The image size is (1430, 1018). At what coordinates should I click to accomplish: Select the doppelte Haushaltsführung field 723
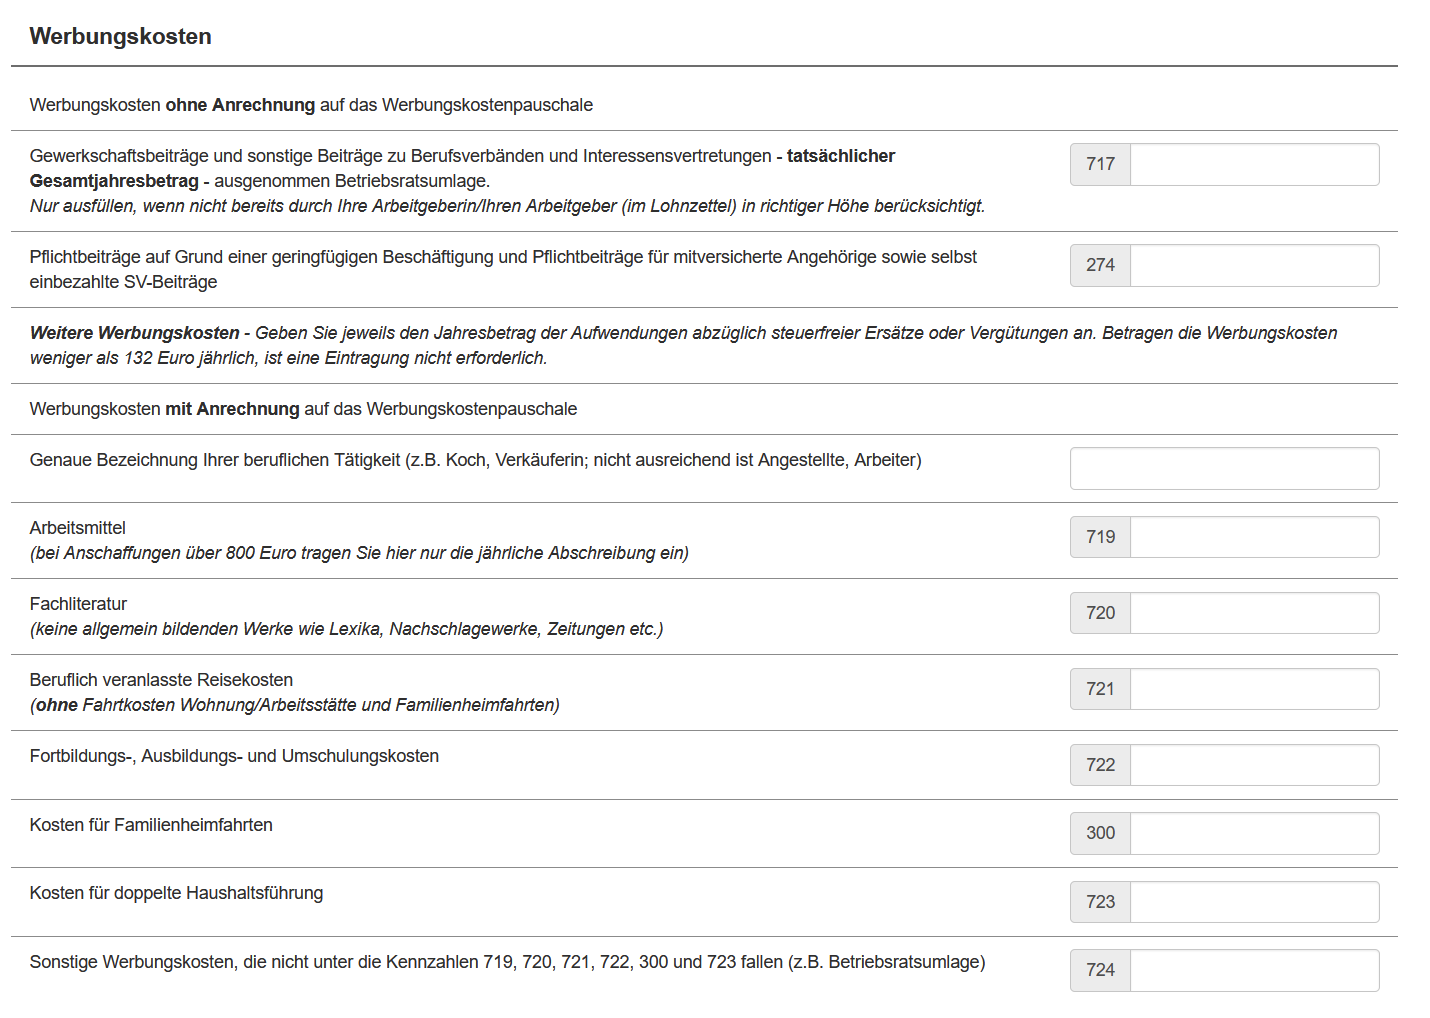[1254, 902]
